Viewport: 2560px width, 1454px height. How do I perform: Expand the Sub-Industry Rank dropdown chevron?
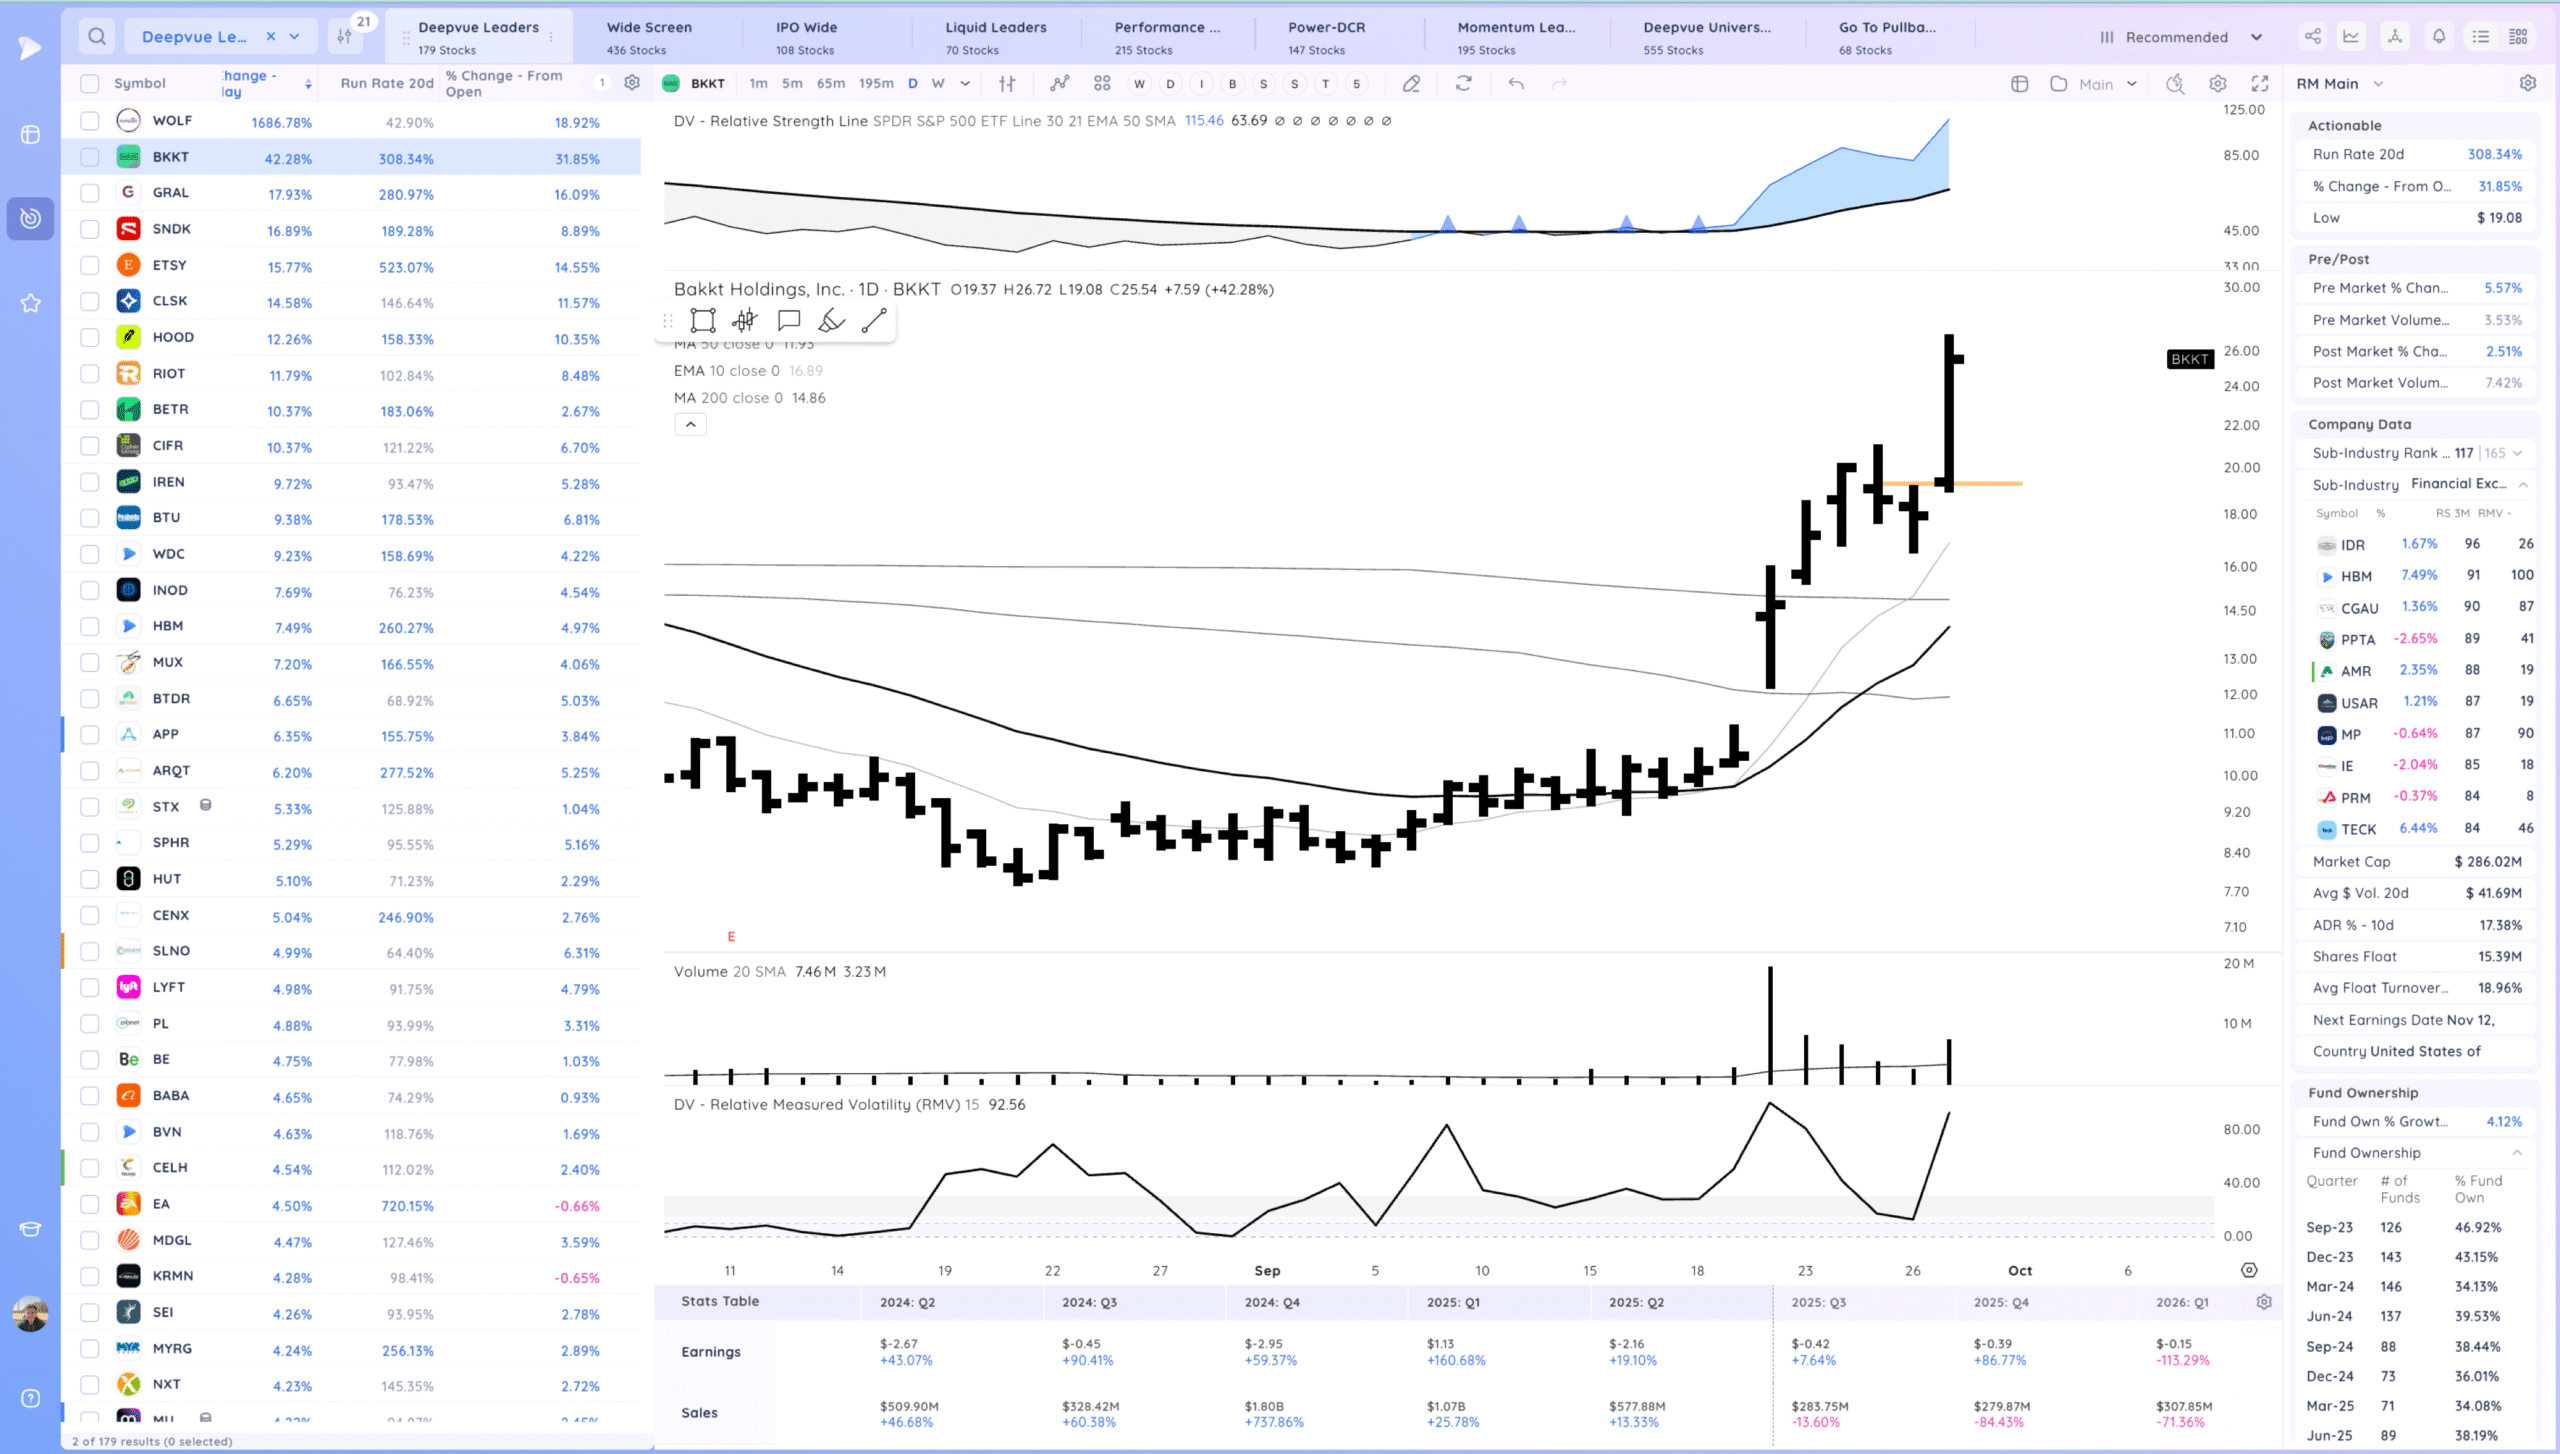2518,453
